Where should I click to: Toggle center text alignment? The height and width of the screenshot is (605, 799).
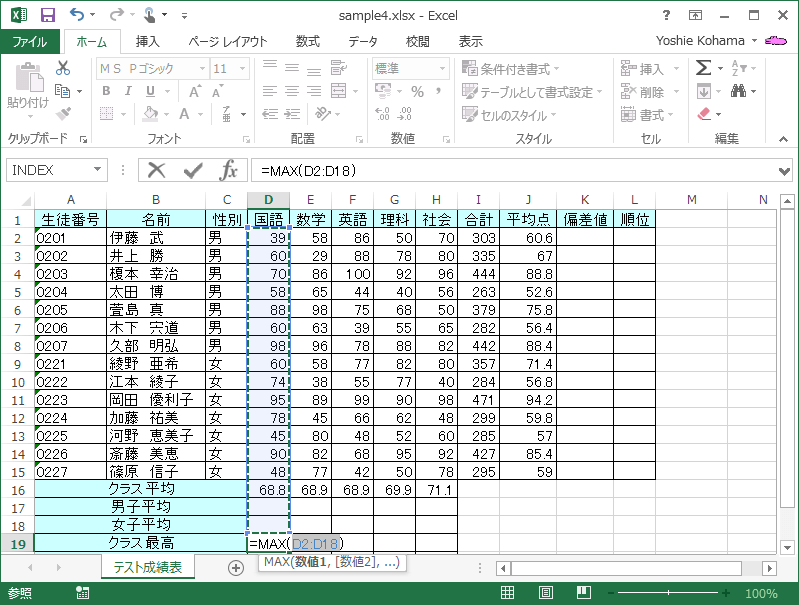click(x=292, y=91)
